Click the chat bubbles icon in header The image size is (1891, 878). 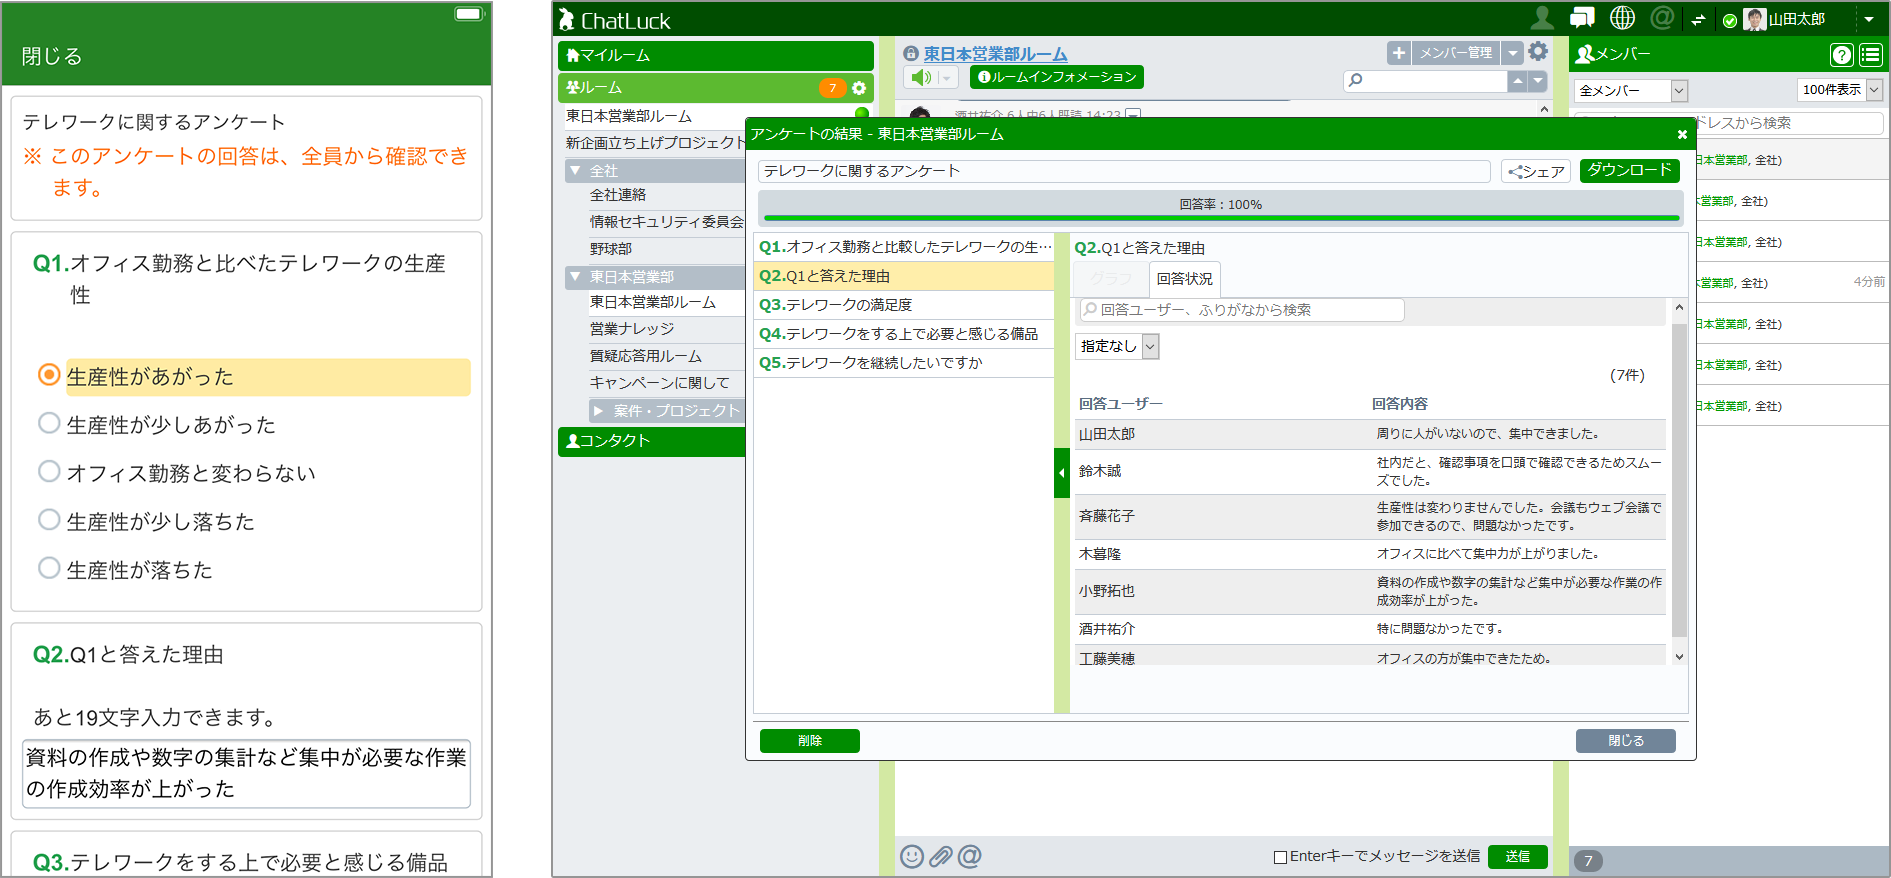click(x=1582, y=18)
